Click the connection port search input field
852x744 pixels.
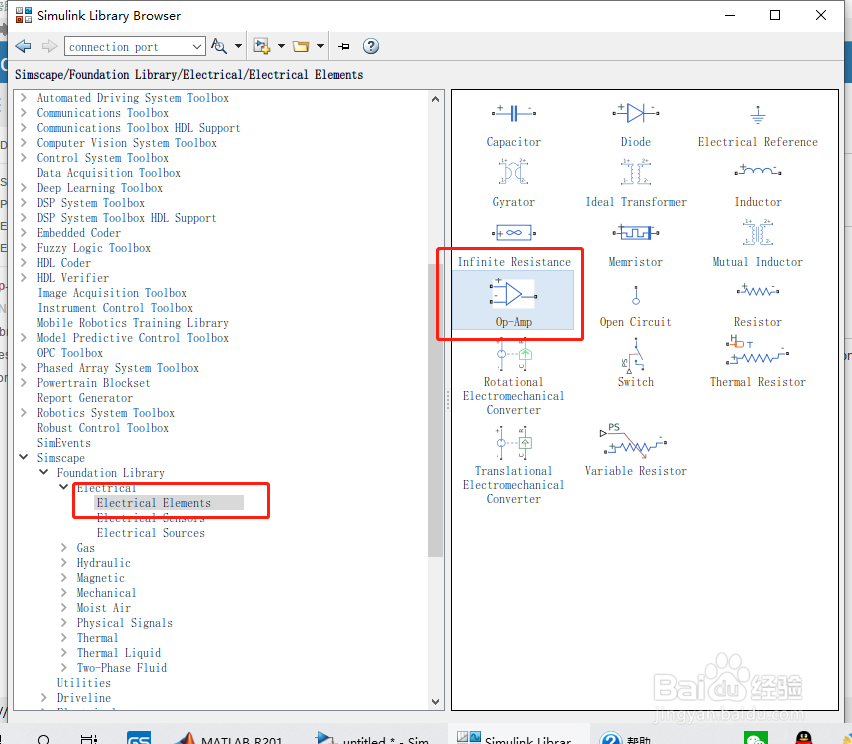[128, 47]
